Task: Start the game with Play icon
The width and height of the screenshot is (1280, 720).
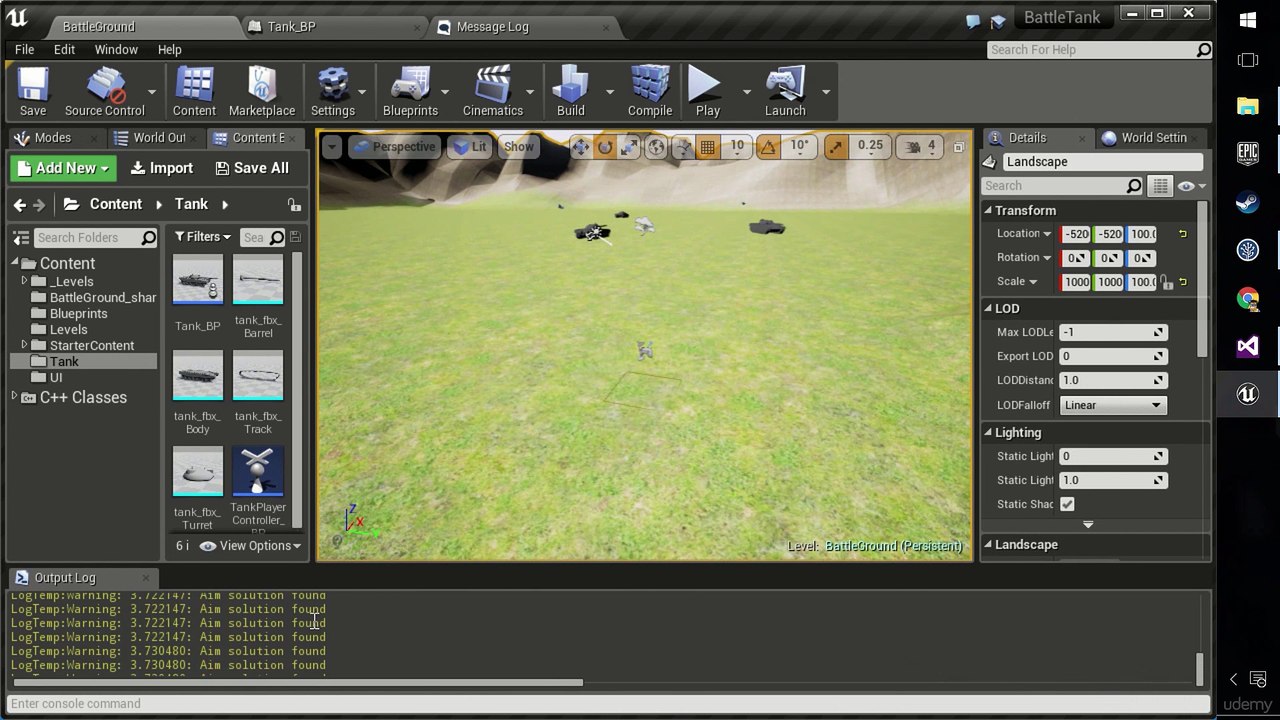Action: [707, 92]
